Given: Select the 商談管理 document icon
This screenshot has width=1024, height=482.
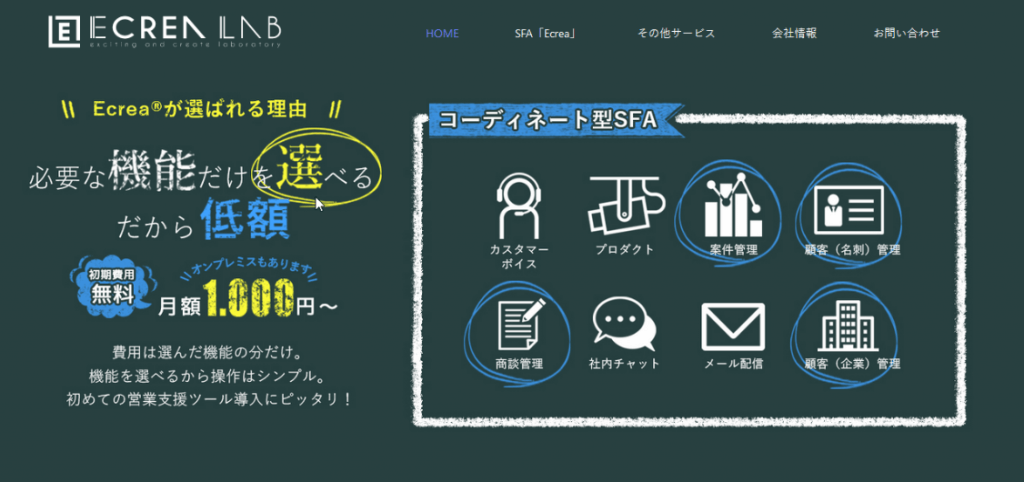Looking at the screenshot, I should click(x=521, y=323).
